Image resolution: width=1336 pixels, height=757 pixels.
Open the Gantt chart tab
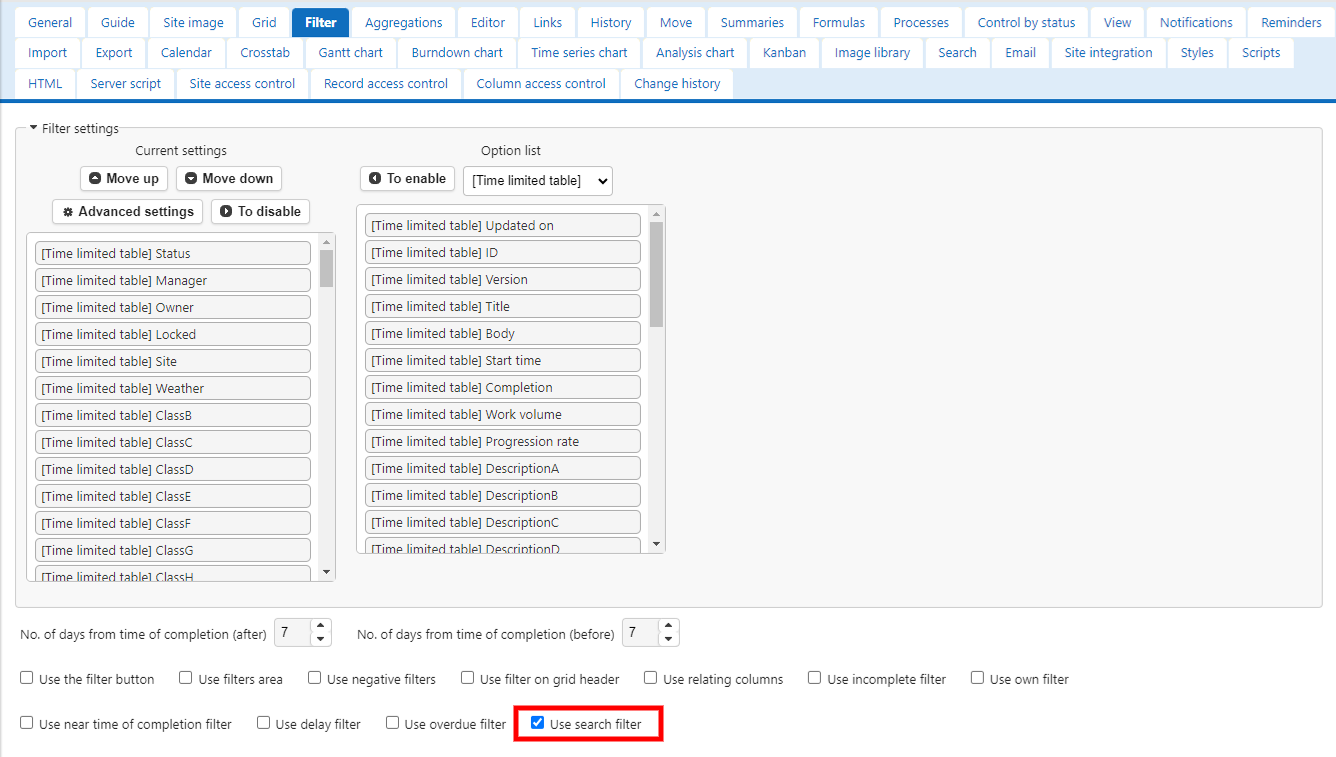point(351,52)
